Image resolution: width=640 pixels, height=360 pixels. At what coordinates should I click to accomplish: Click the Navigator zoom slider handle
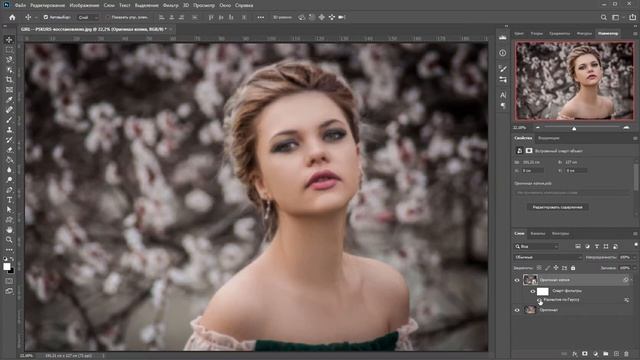tap(574, 128)
